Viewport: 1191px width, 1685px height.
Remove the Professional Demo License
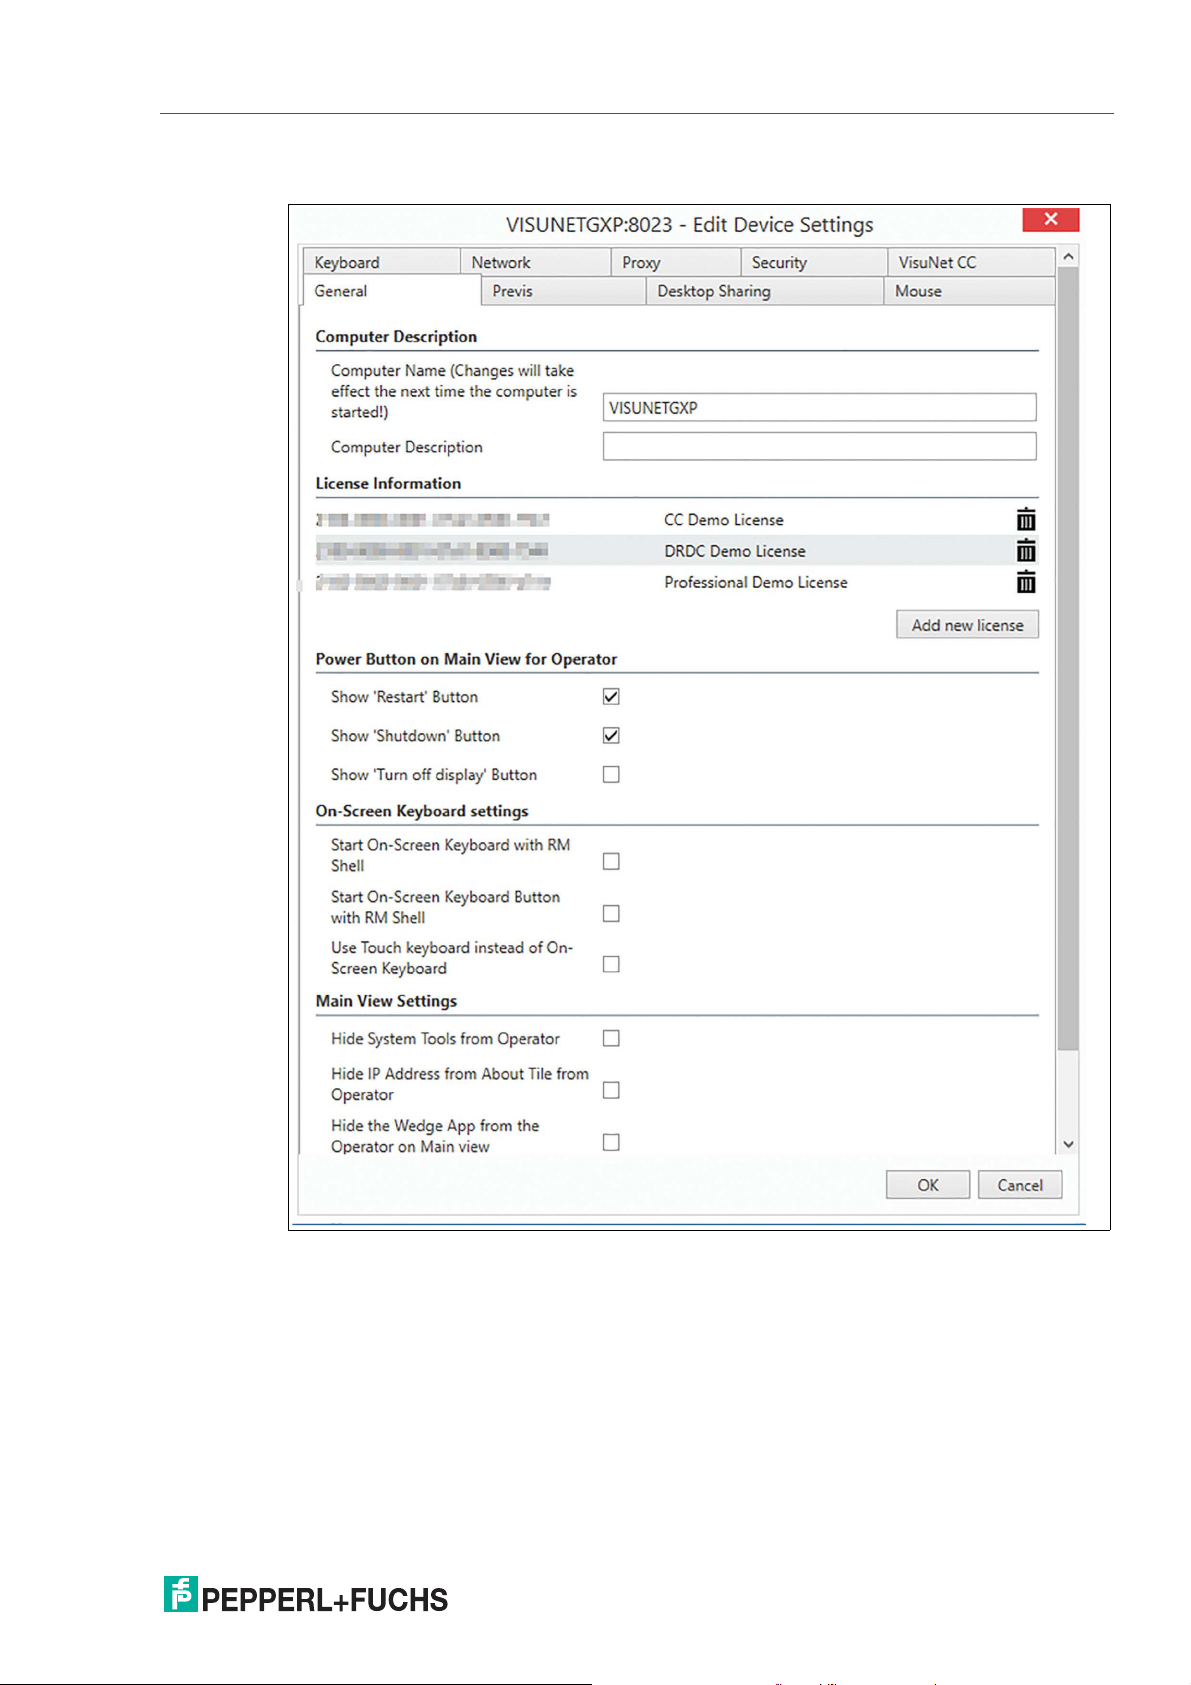pyautogui.click(x=1026, y=582)
